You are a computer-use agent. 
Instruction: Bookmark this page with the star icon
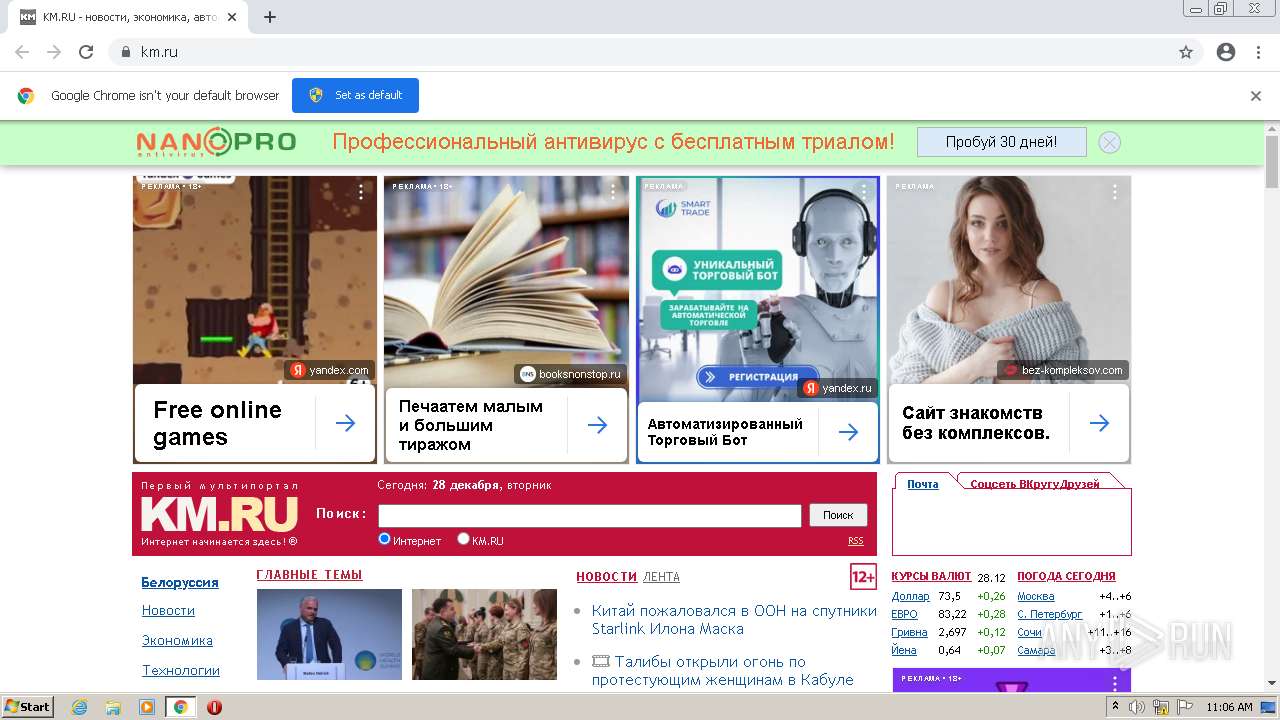click(1186, 52)
